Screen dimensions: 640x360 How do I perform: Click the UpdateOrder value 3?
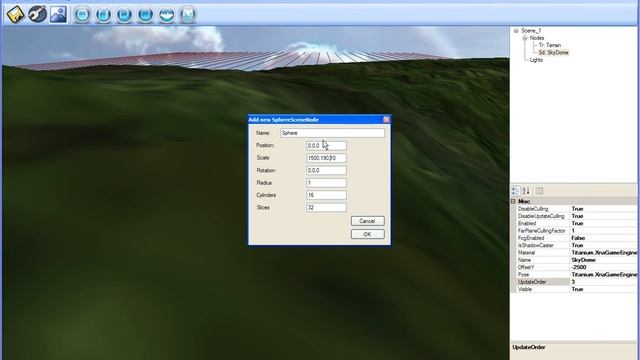click(603, 282)
